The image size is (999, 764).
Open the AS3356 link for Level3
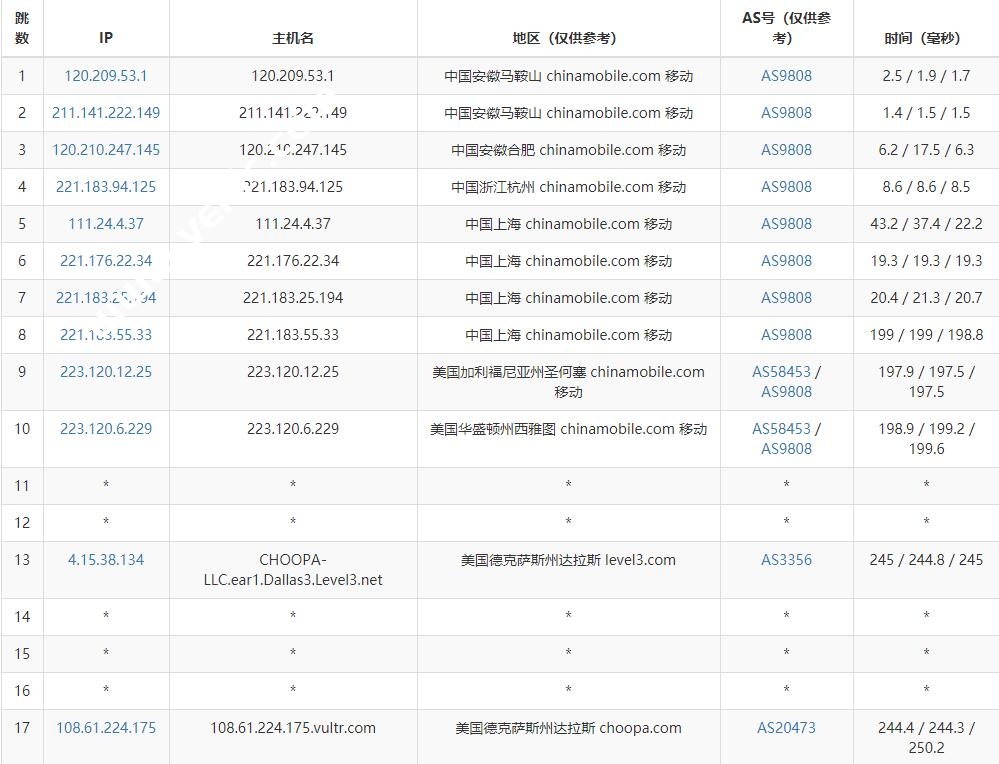click(x=786, y=560)
